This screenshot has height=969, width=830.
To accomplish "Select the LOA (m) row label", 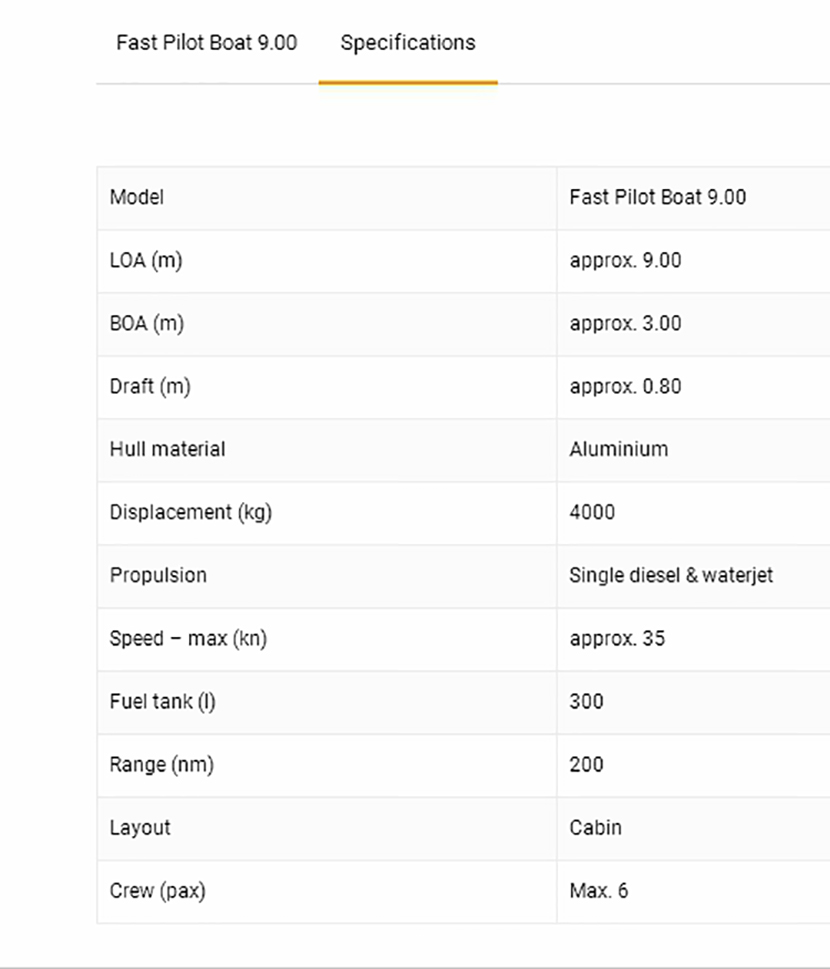I will (146, 260).
